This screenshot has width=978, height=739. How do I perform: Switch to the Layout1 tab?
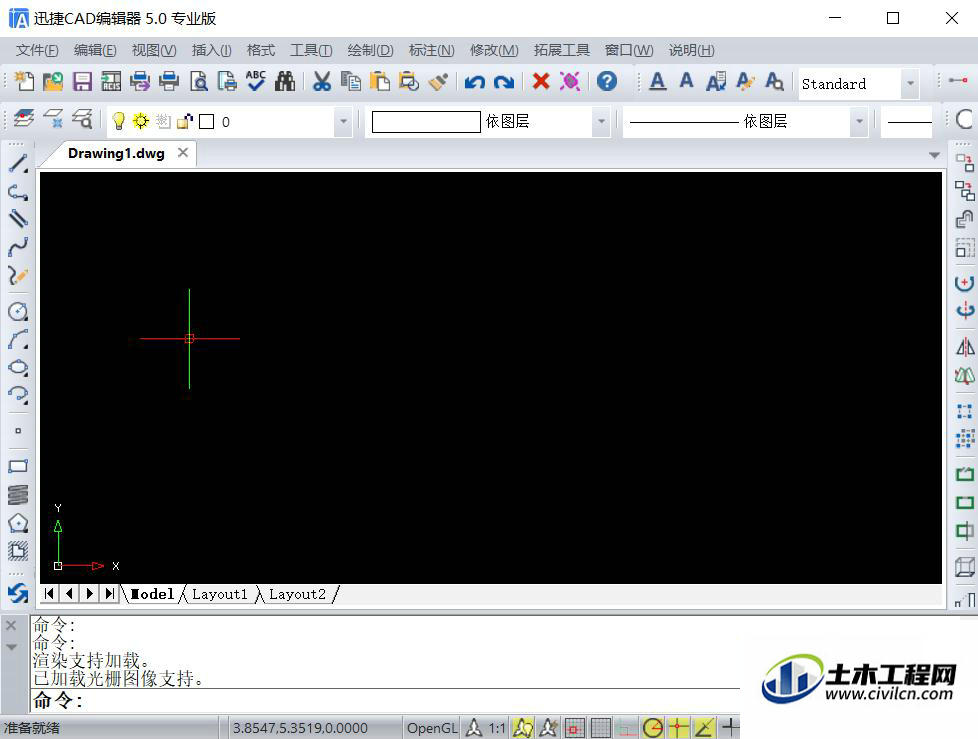pos(220,594)
